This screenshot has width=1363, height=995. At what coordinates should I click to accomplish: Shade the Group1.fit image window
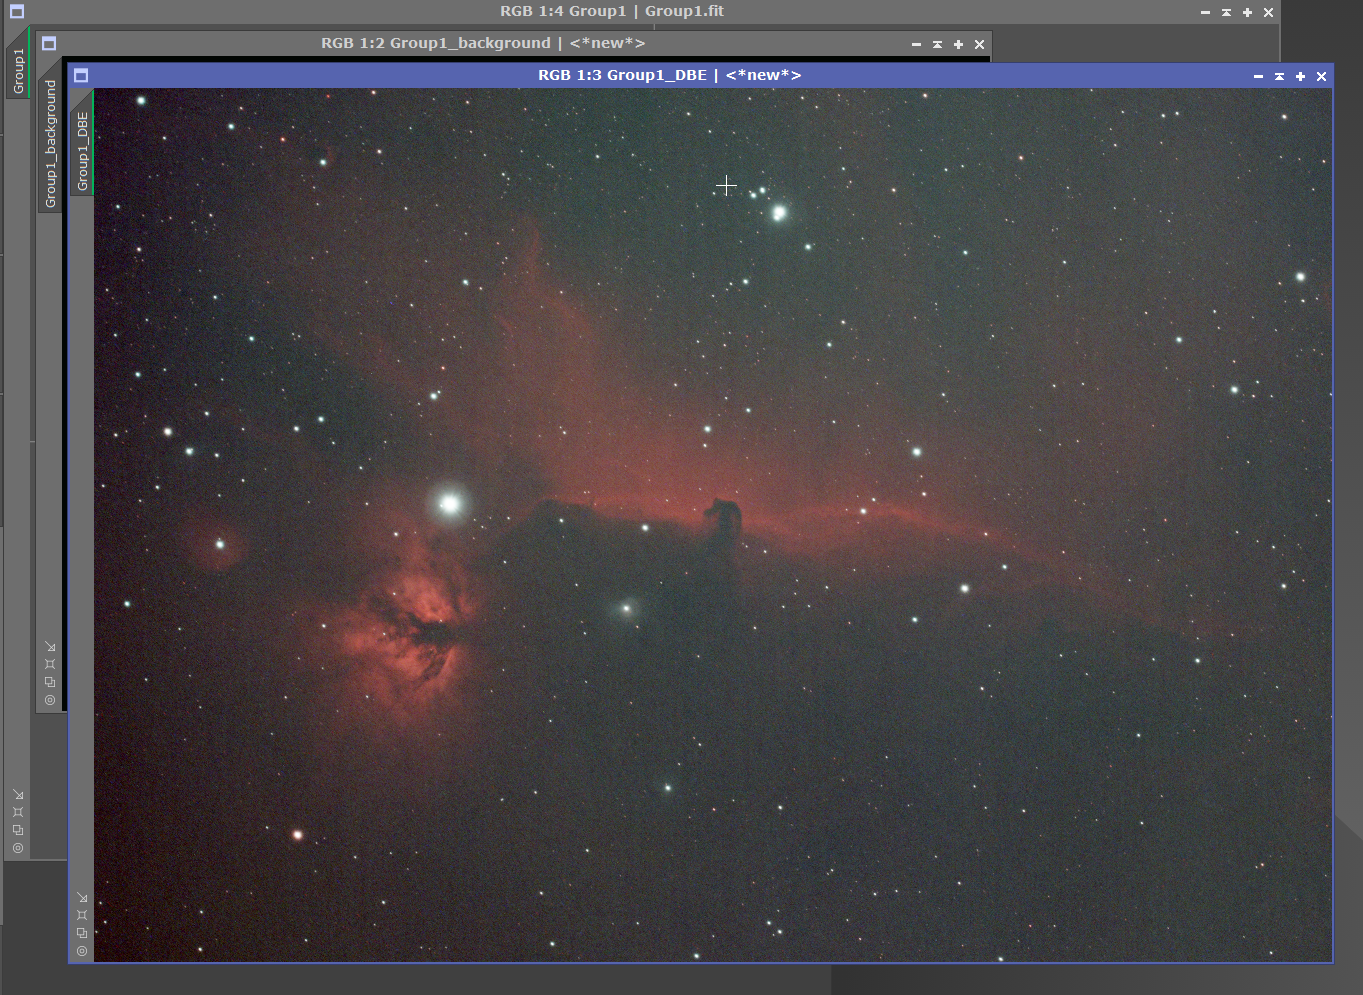(x=1226, y=12)
